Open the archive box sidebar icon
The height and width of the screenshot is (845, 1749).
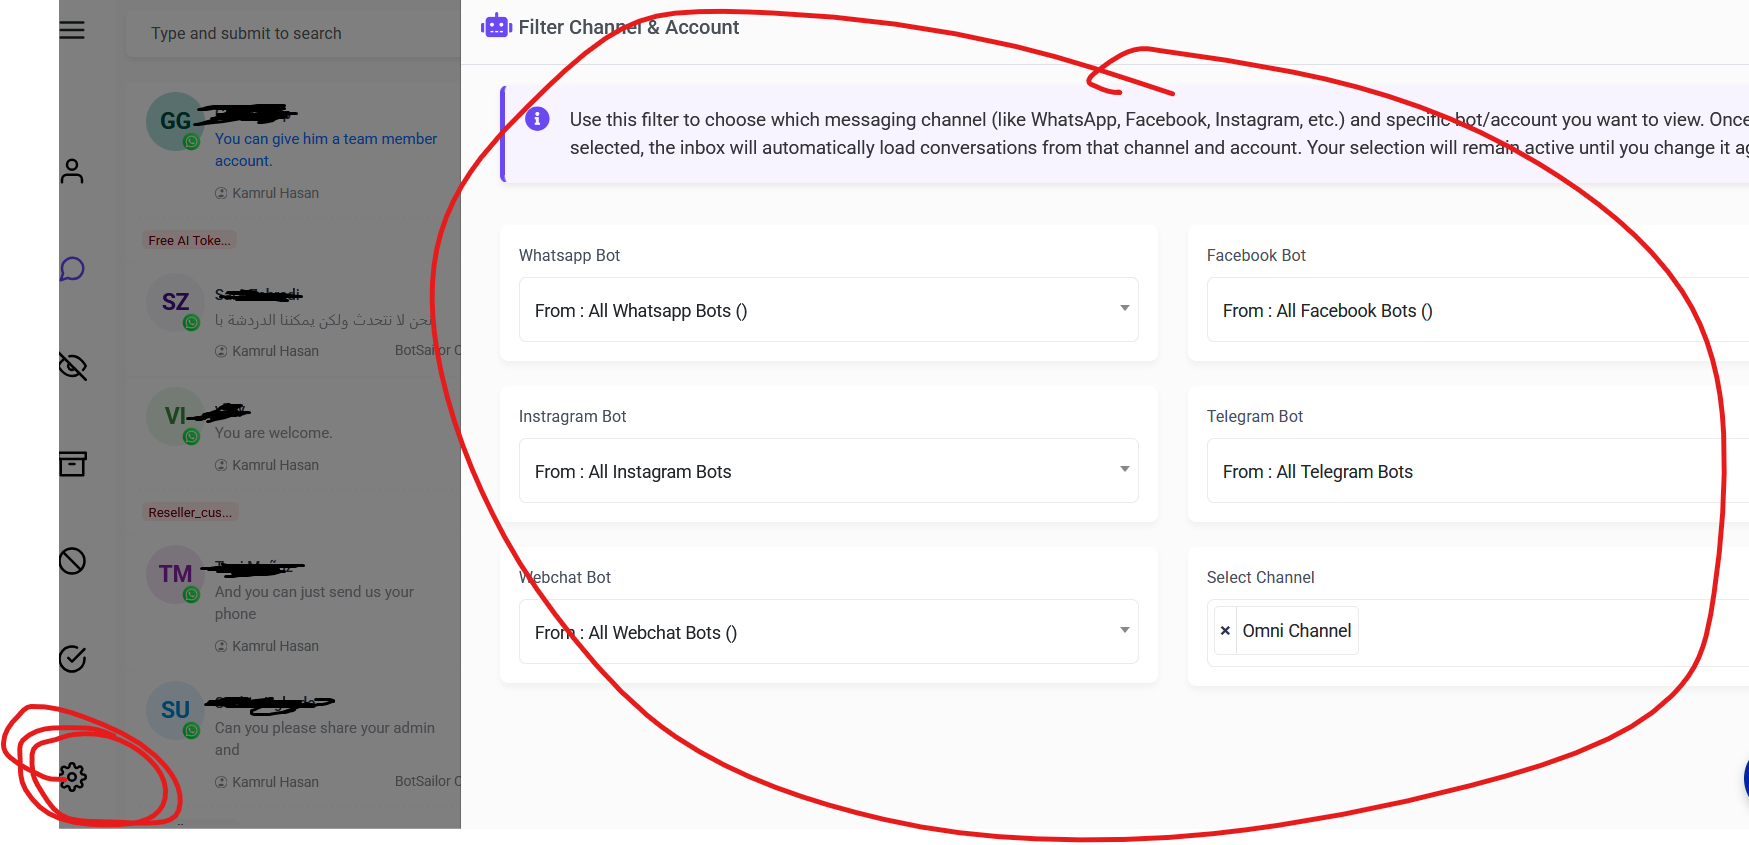pyautogui.click(x=72, y=463)
